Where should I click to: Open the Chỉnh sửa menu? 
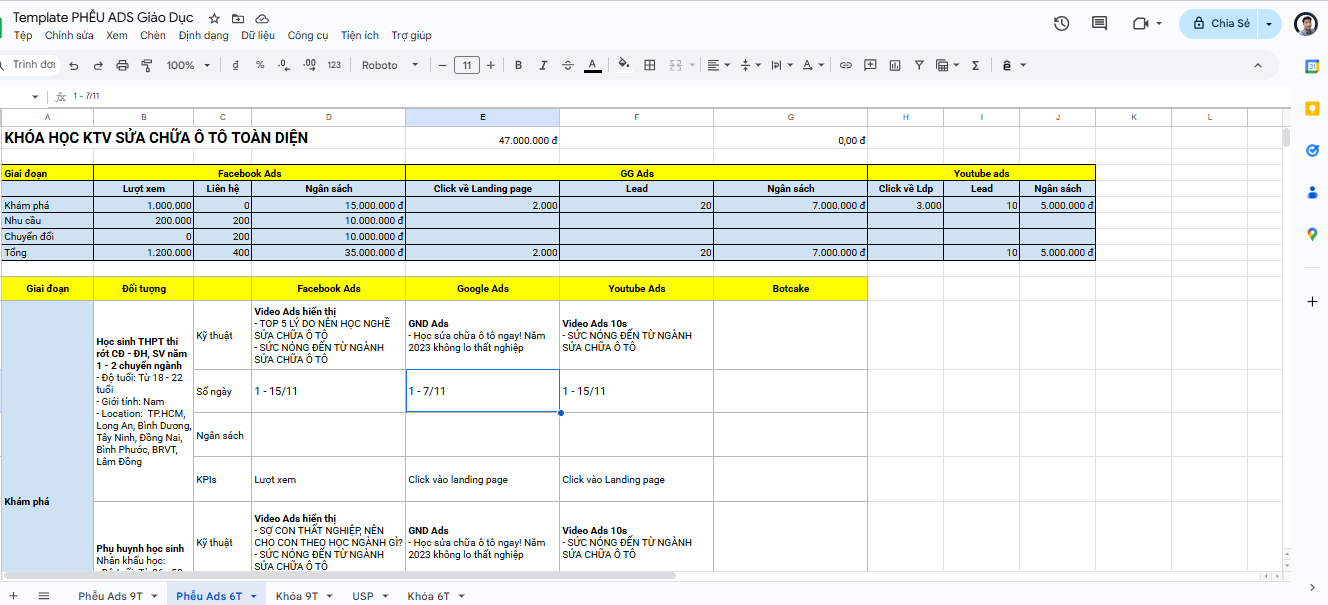click(69, 35)
